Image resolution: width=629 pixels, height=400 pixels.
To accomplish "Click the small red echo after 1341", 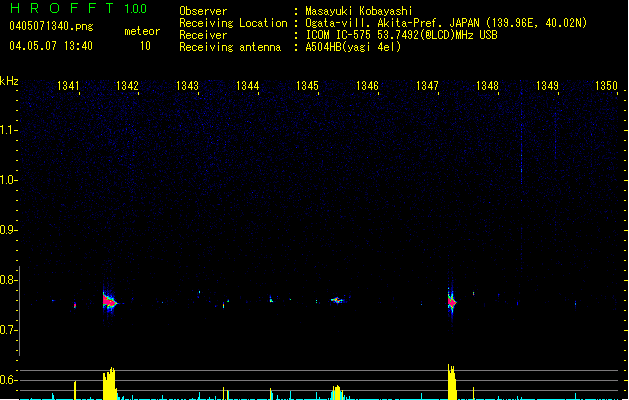I will 75,305.
